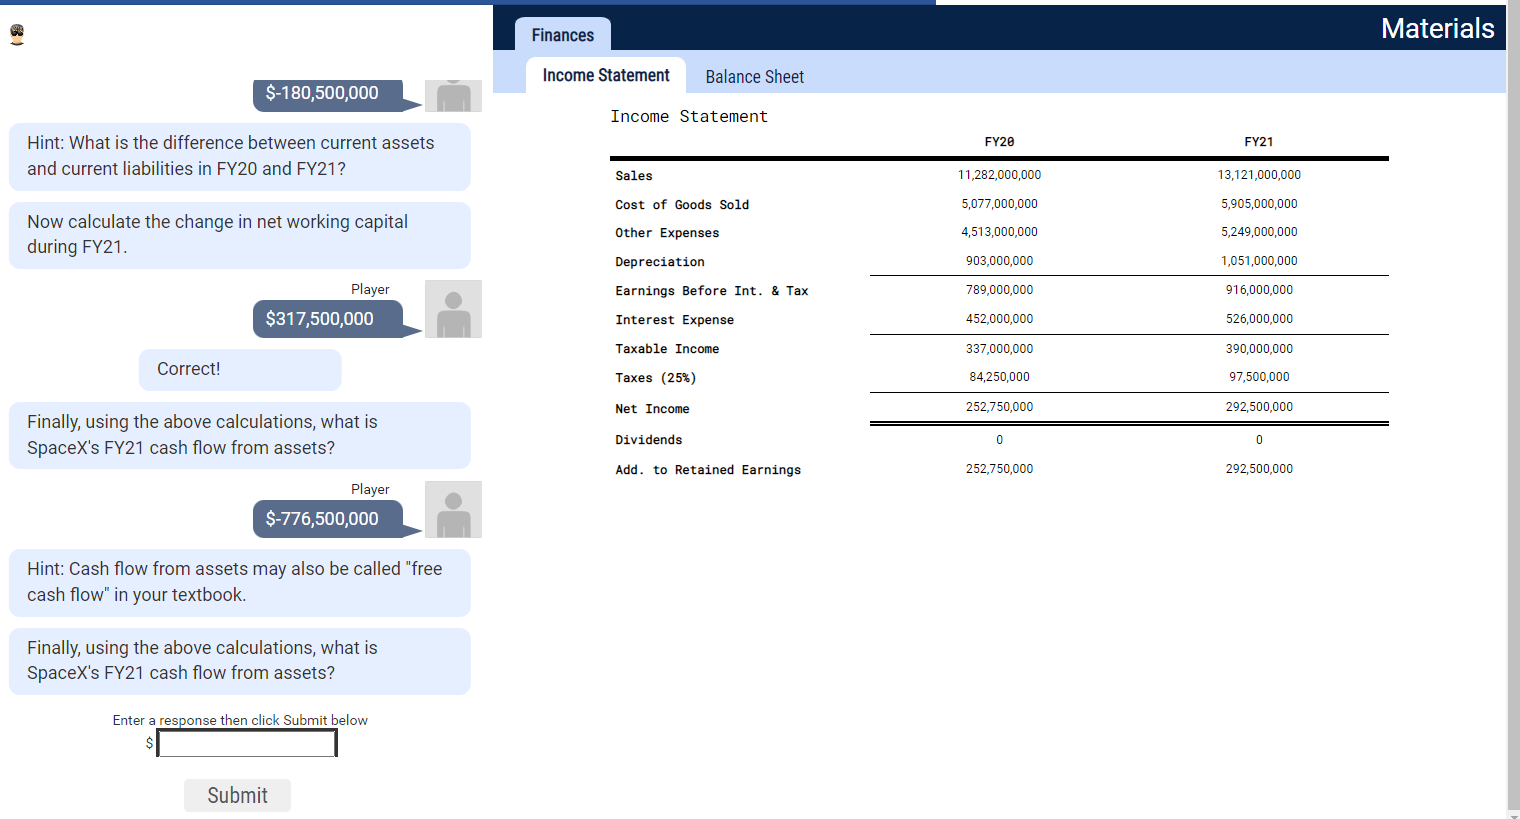Click the $-776,500,000 player answer bubble

328,519
